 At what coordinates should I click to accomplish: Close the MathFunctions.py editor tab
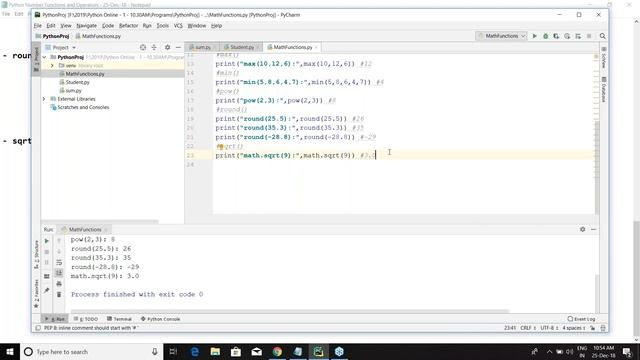(316, 47)
